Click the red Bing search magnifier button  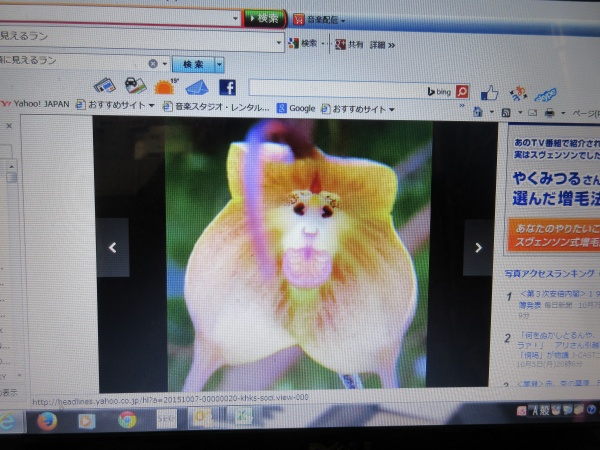pyautogui.click(x=462, y=91)
